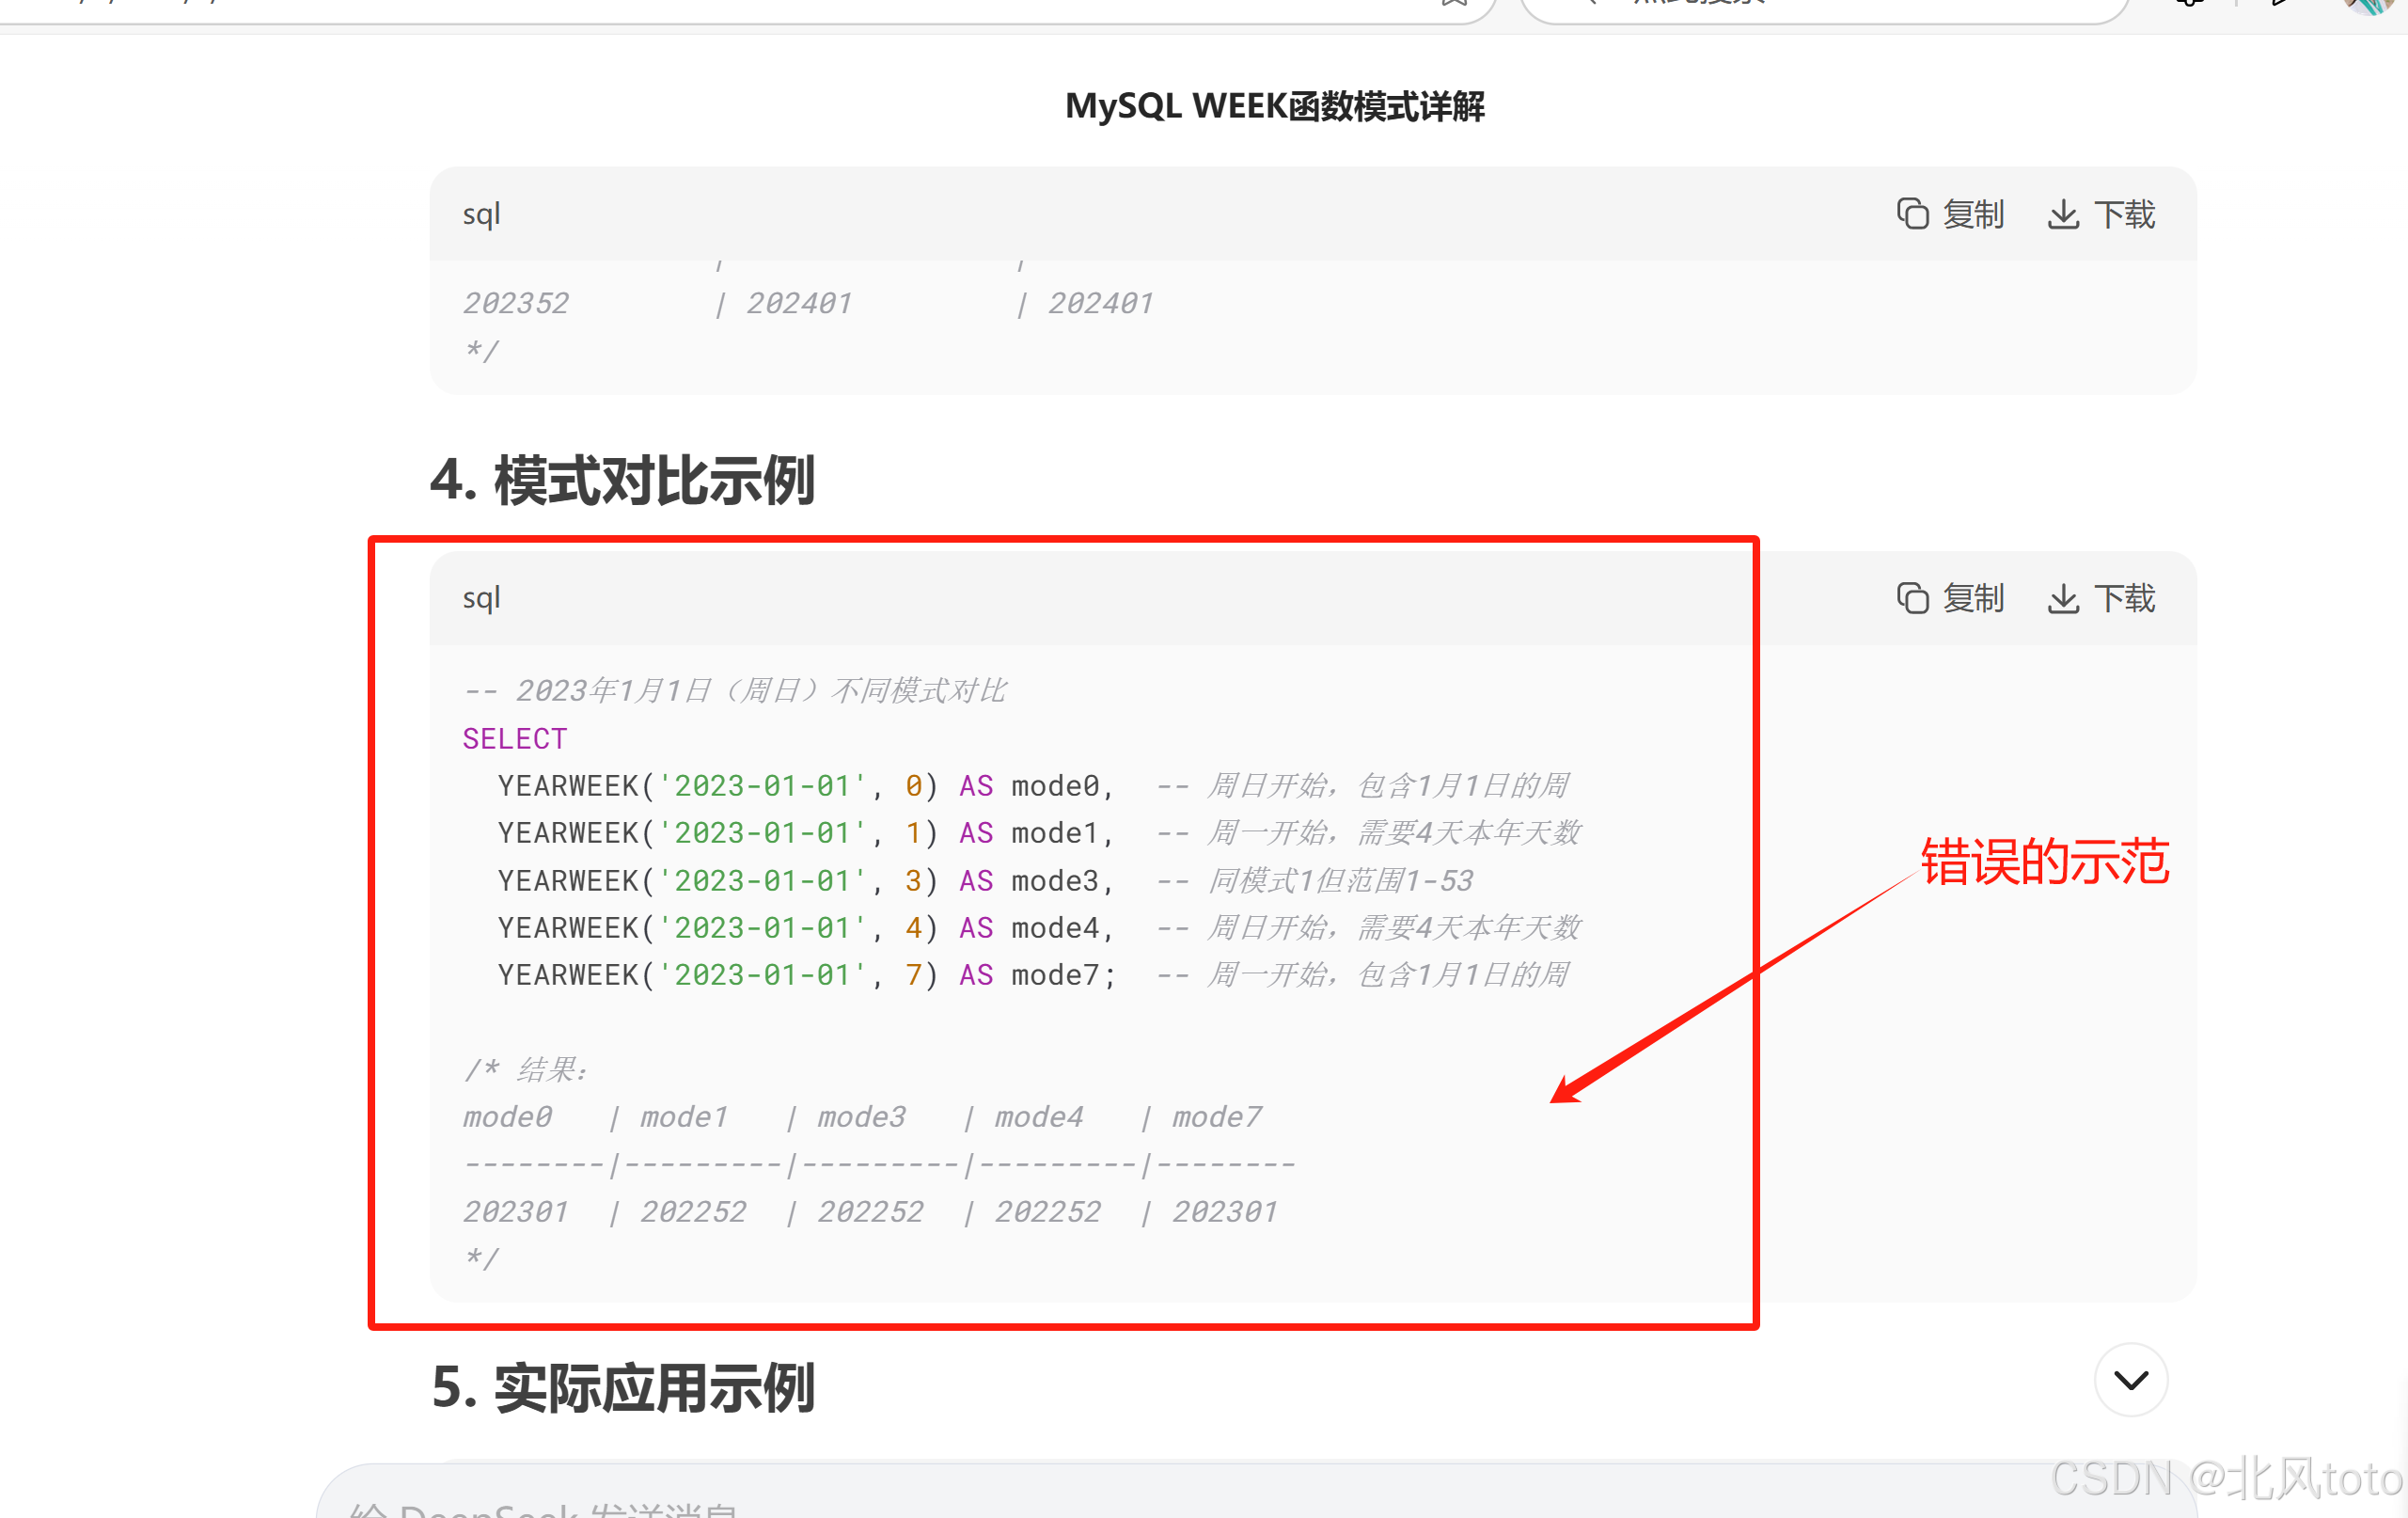This screenshot has height=1518, width=2408.
Task: Click the scroll-to-bottom chevron button
Action: point(2130,1380)
